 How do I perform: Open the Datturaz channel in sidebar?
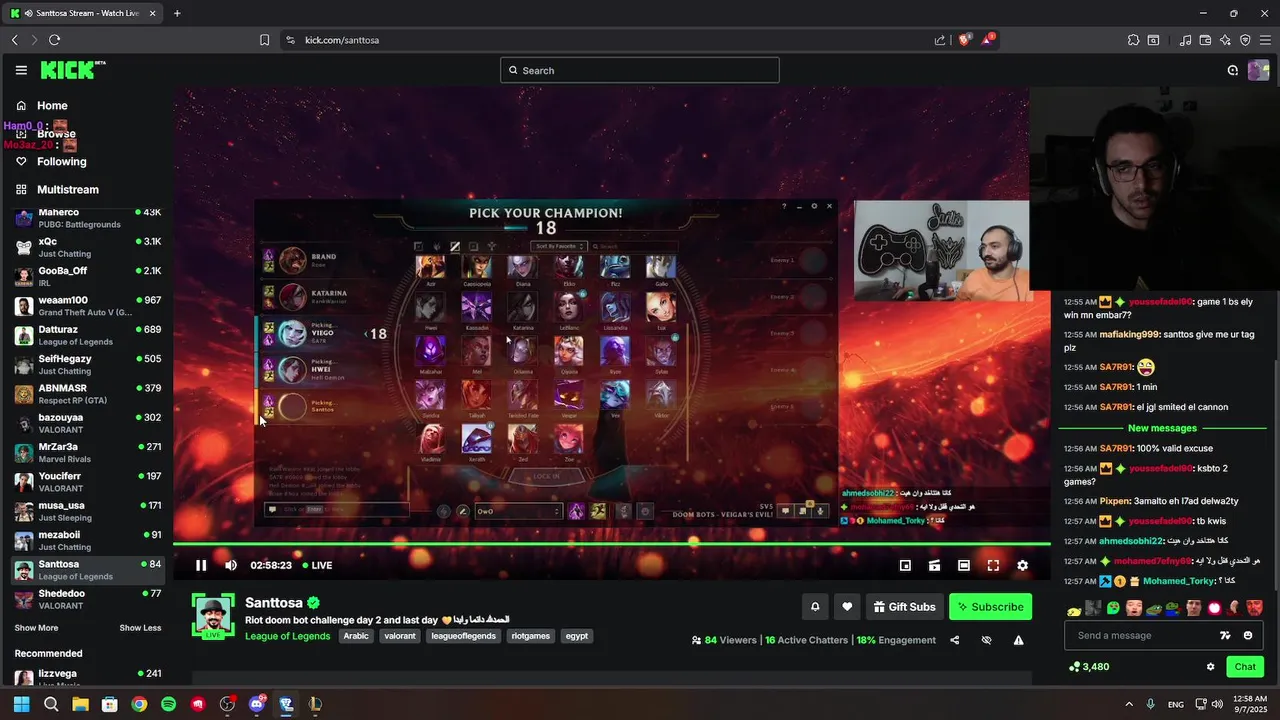[x=87, y=335]
